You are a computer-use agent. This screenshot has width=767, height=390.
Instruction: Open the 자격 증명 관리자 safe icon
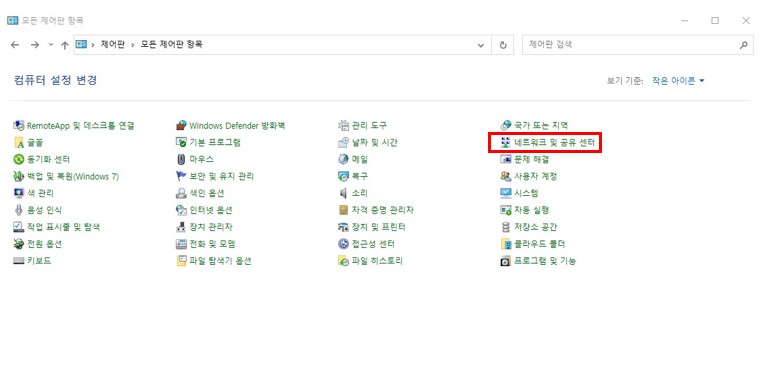[343, 210]
